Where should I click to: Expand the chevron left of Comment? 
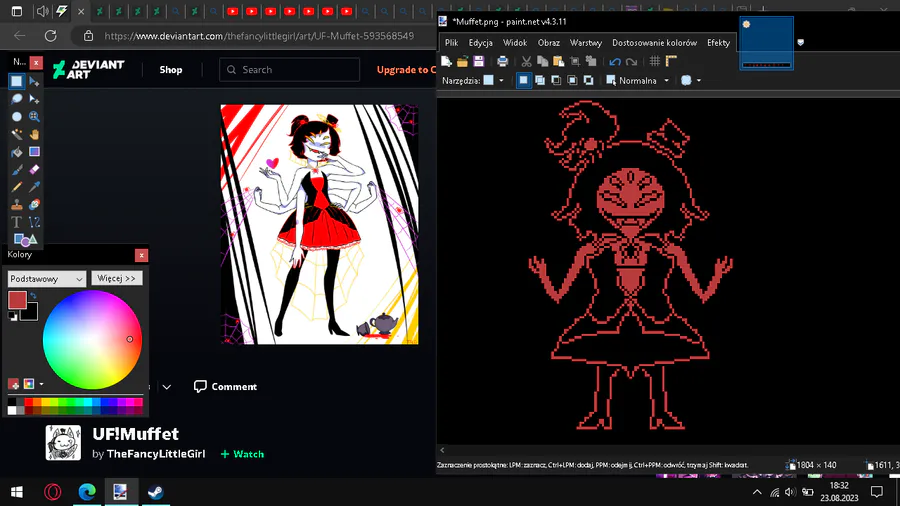click(x=166, y=387)
